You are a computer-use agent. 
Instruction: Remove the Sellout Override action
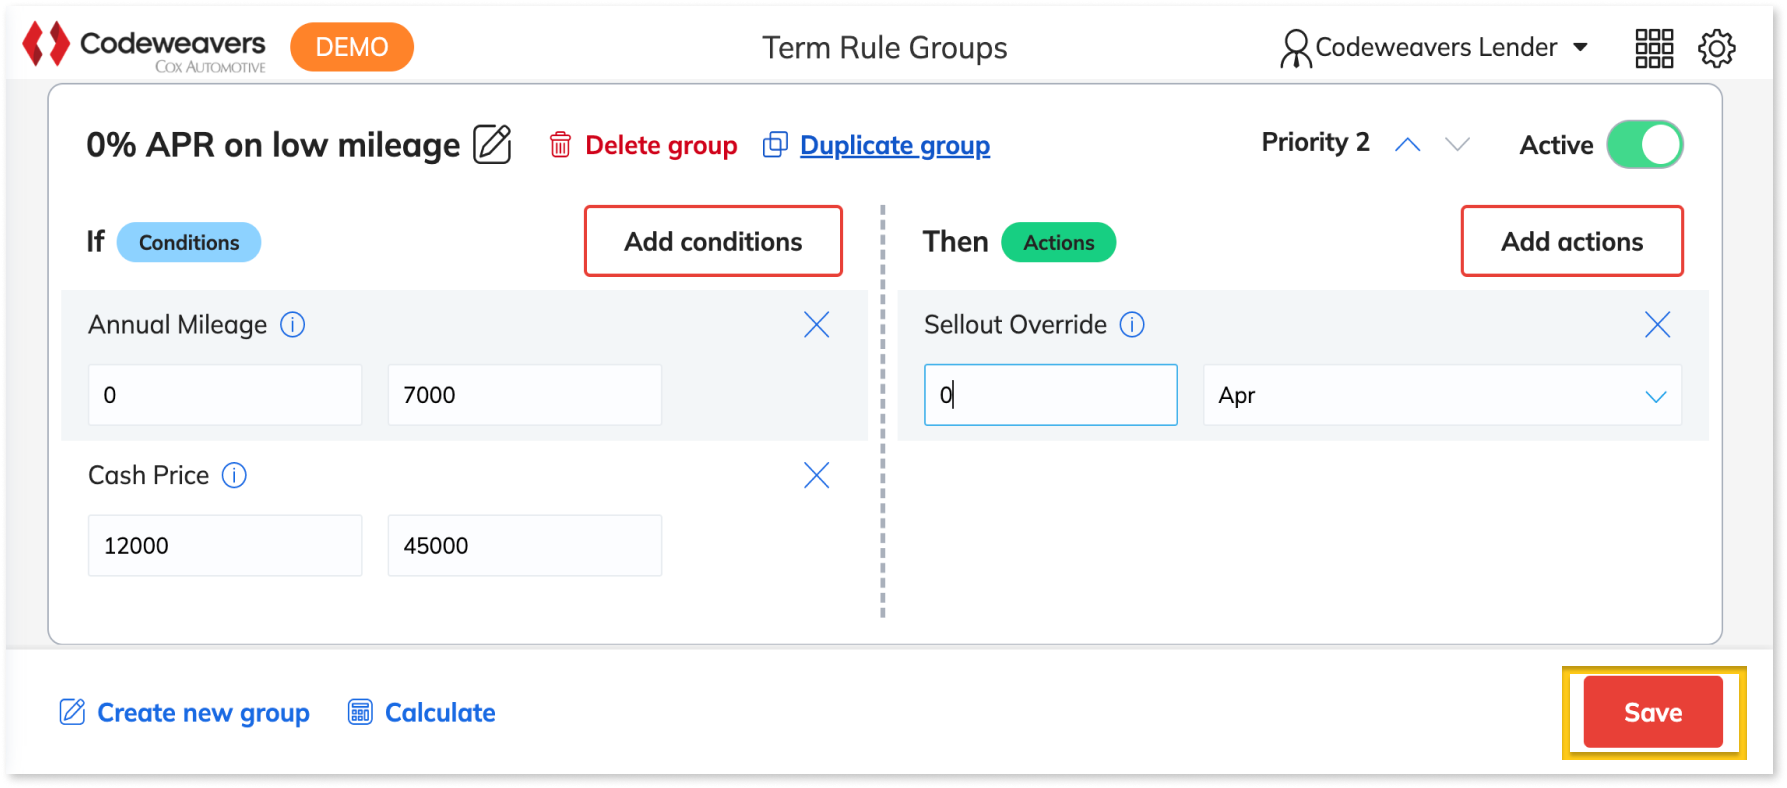tap(1658, 324)
